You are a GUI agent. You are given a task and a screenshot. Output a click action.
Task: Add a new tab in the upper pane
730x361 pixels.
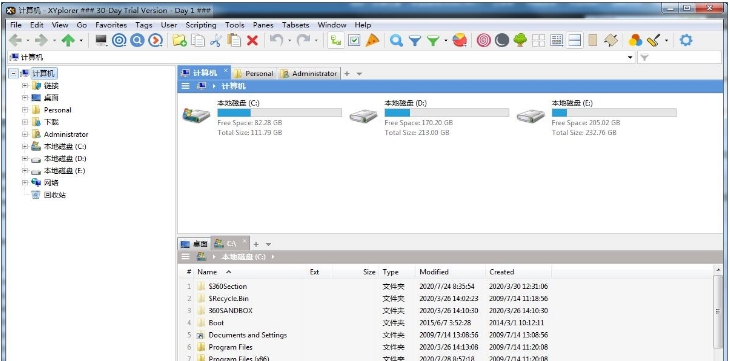click(x=346, y=74)
